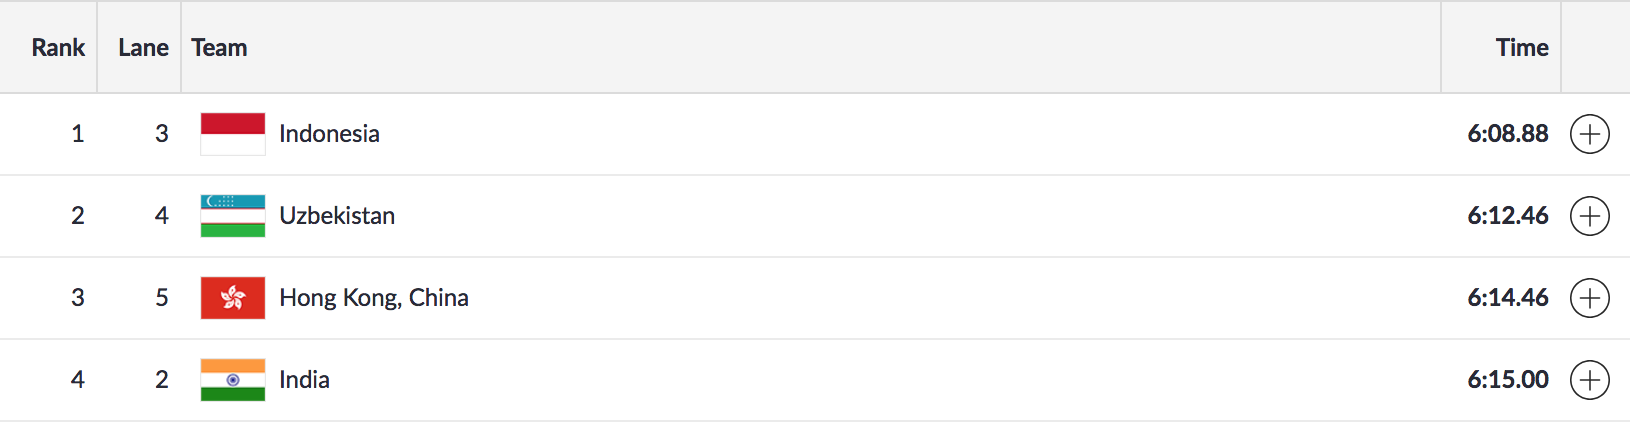
Task: Open the India team name
Action: [x=304, y=380]
